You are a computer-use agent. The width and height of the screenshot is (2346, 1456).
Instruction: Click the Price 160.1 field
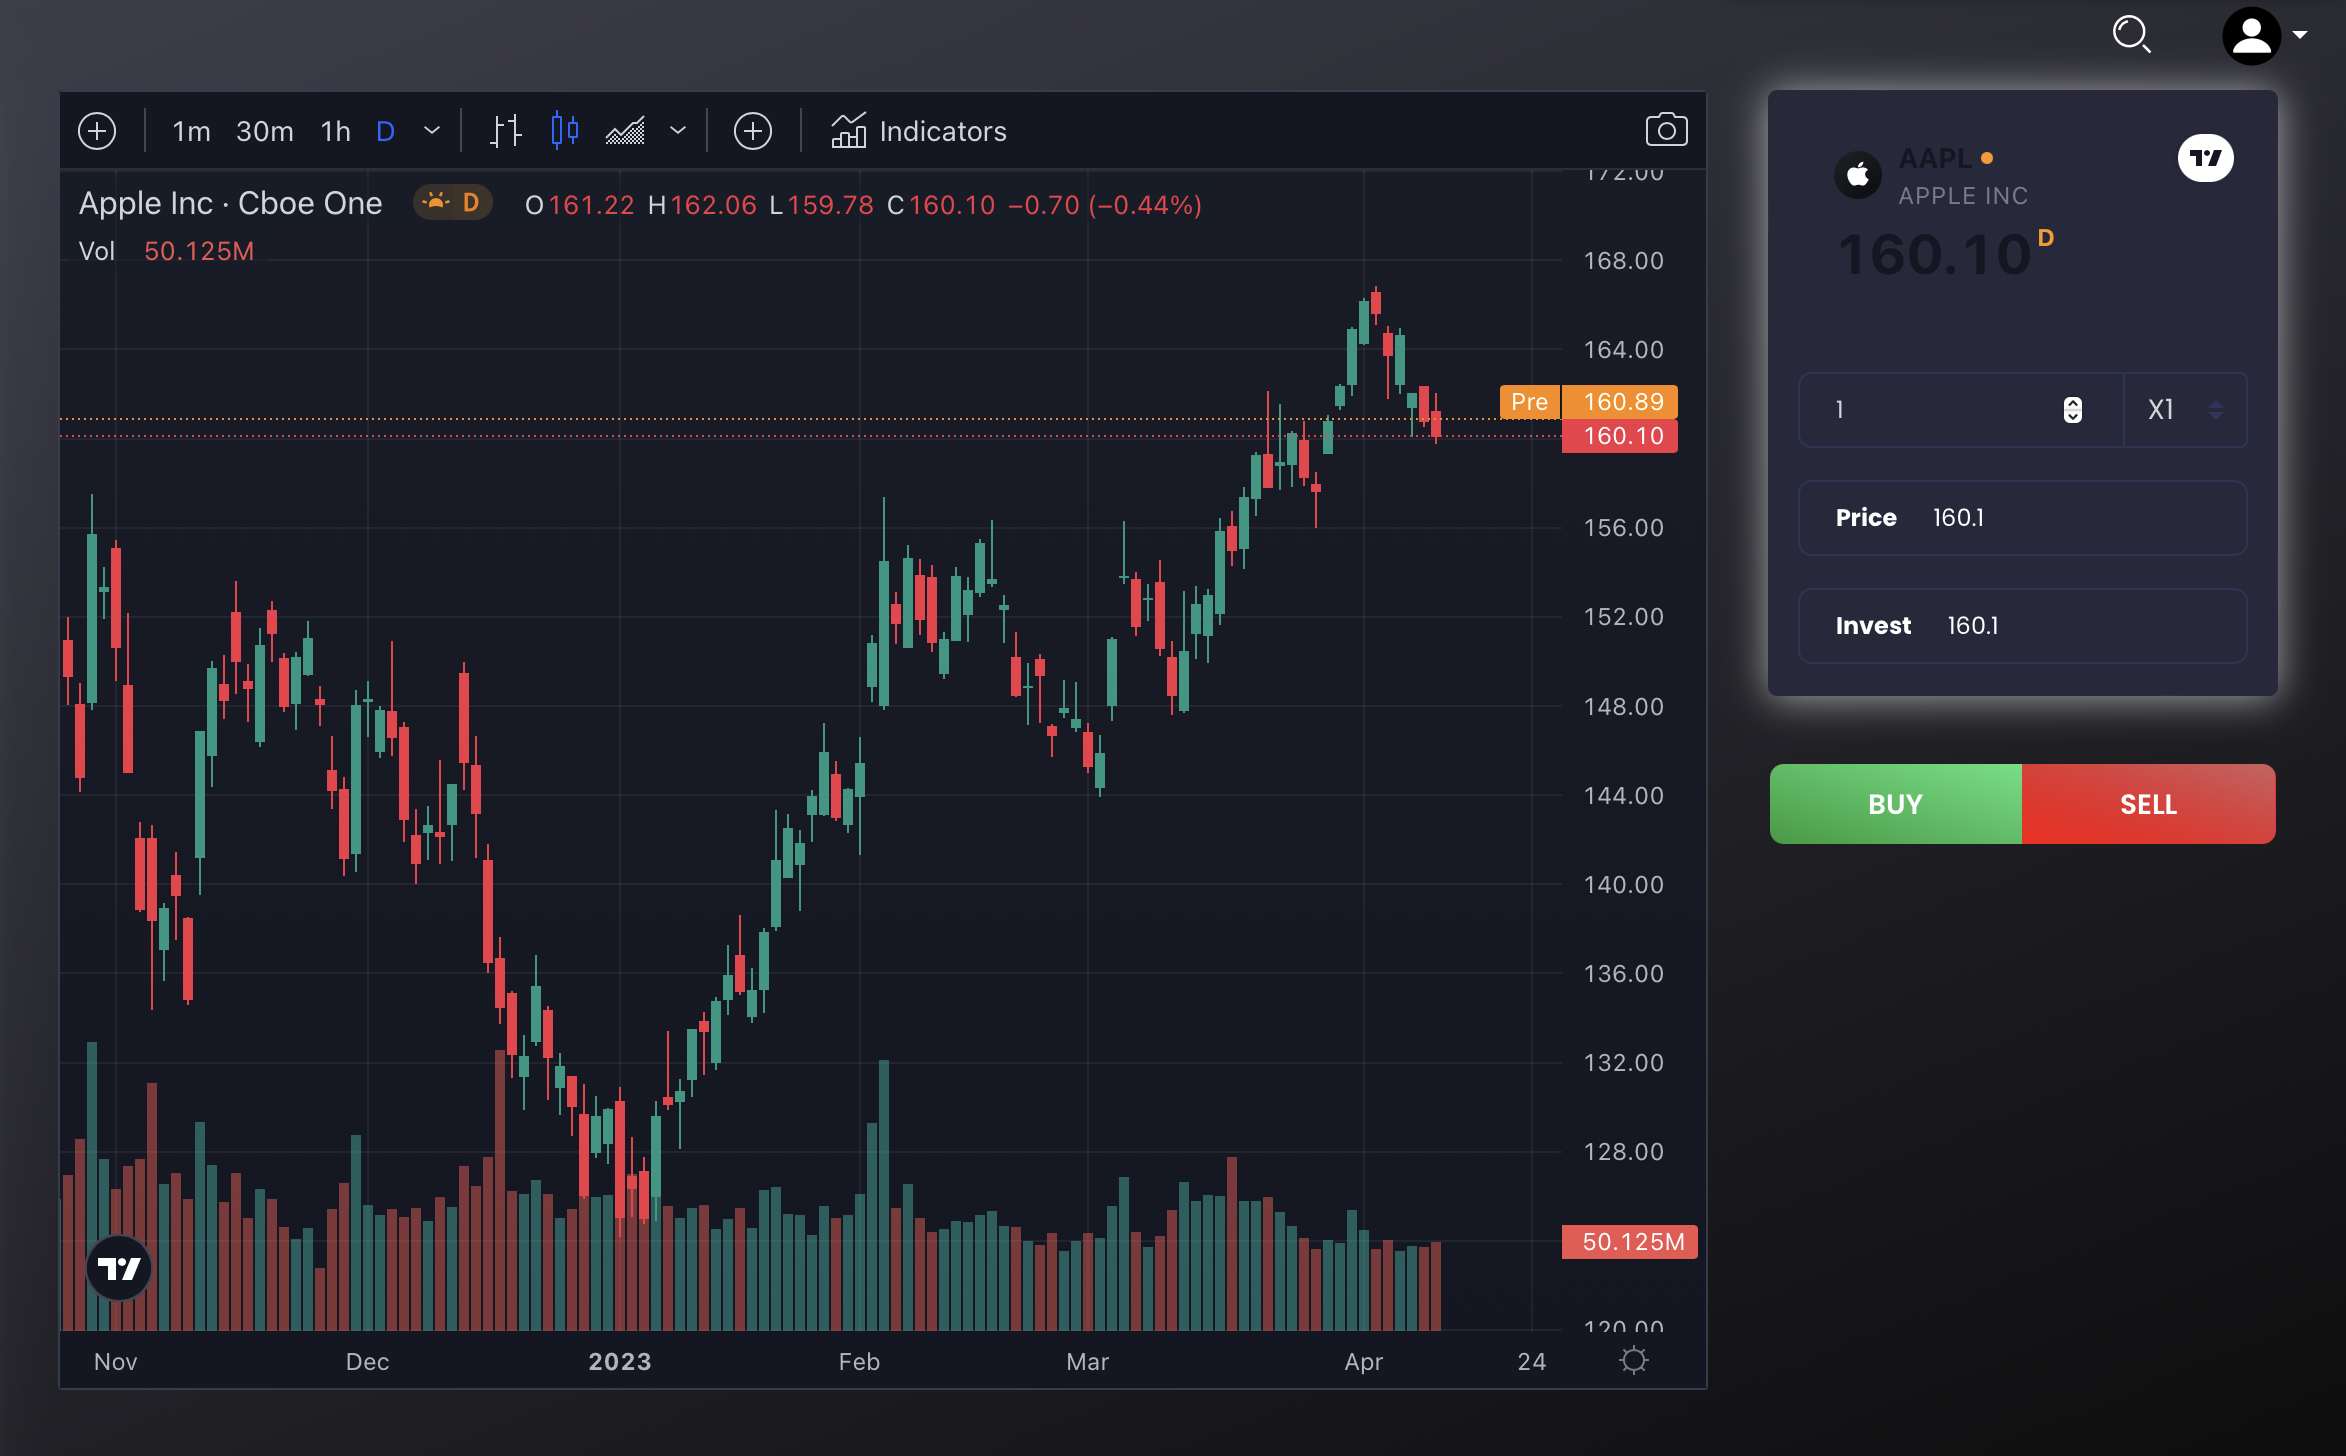(2022, 517)
